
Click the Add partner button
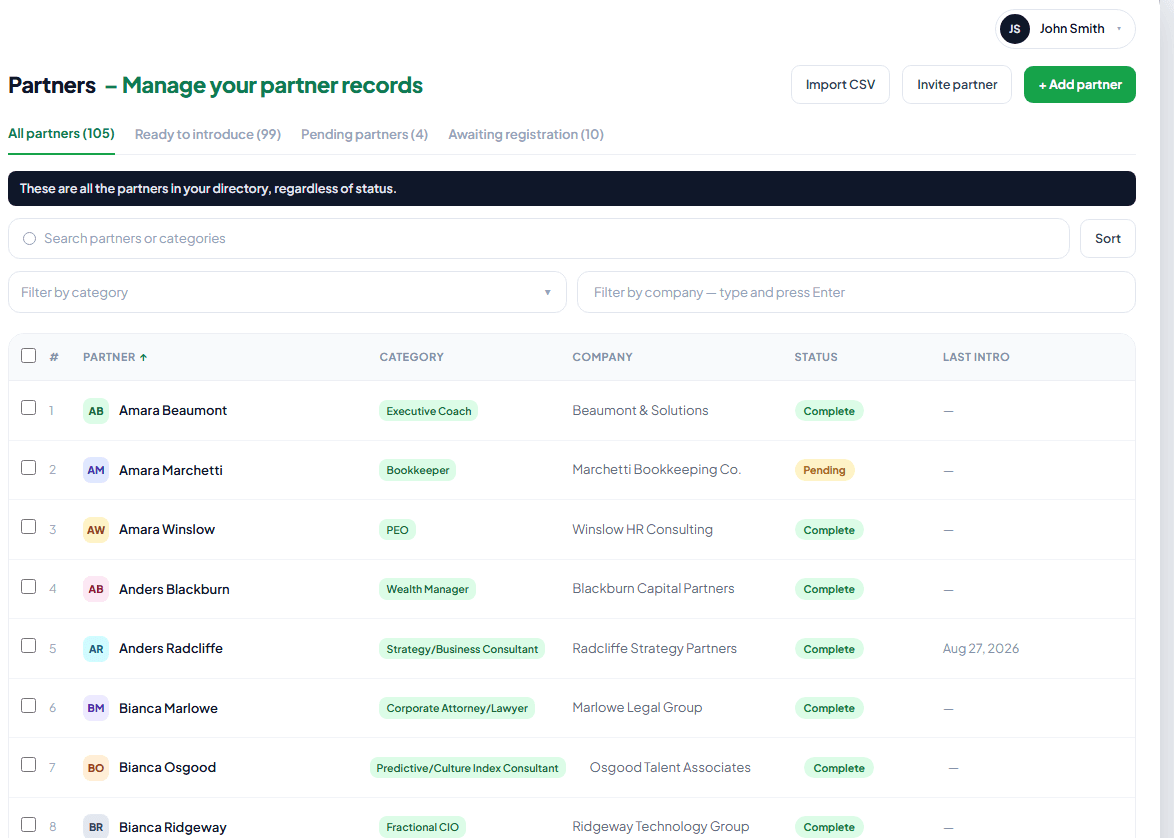pos(1080,85)
